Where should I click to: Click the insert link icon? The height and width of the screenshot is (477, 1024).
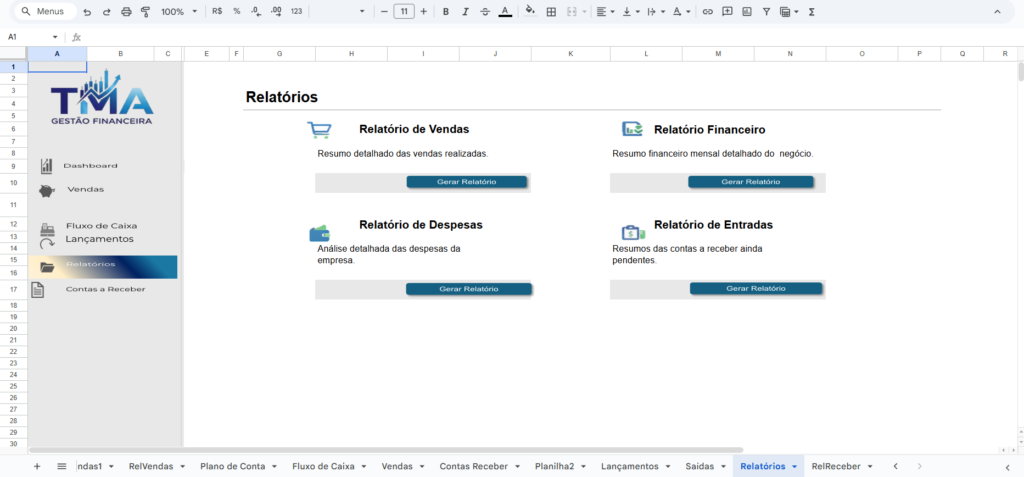[708, 12]
